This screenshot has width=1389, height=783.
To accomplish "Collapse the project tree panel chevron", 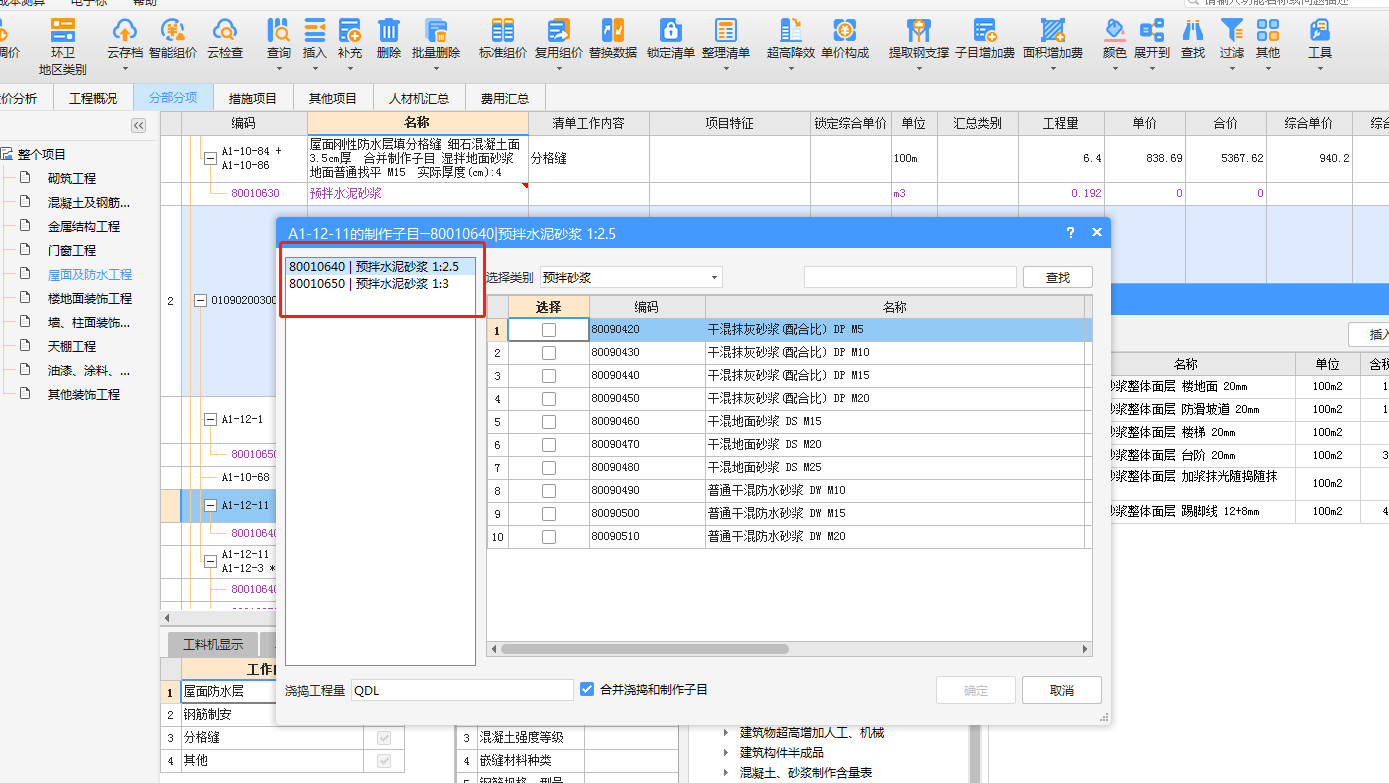I will point(139,125).
